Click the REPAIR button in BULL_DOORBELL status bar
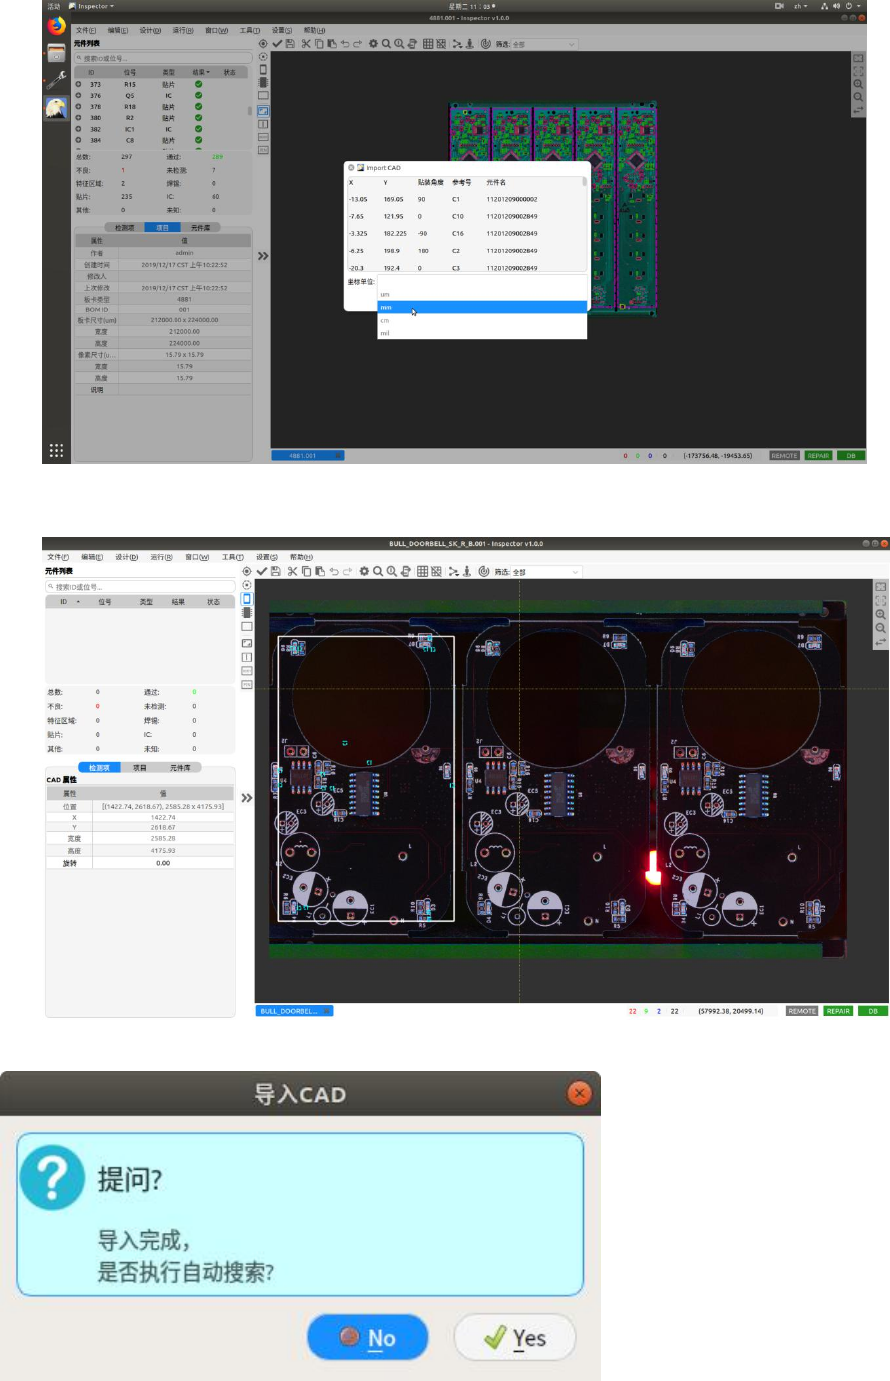 click(838, 1011)
